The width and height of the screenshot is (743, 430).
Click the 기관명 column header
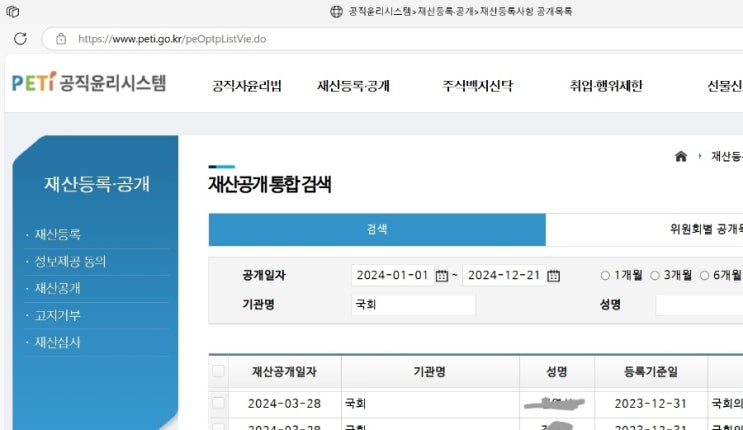430,372
